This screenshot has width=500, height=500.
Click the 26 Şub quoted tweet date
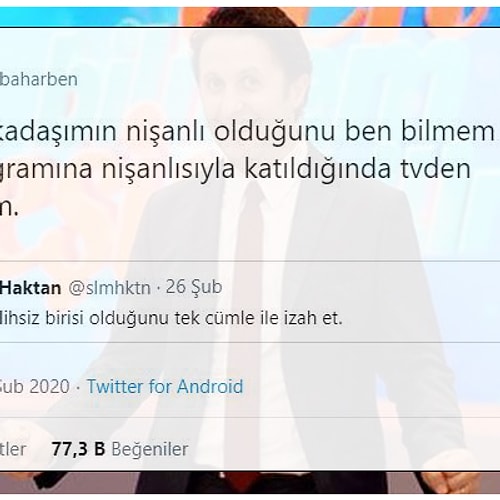[194, 287]
